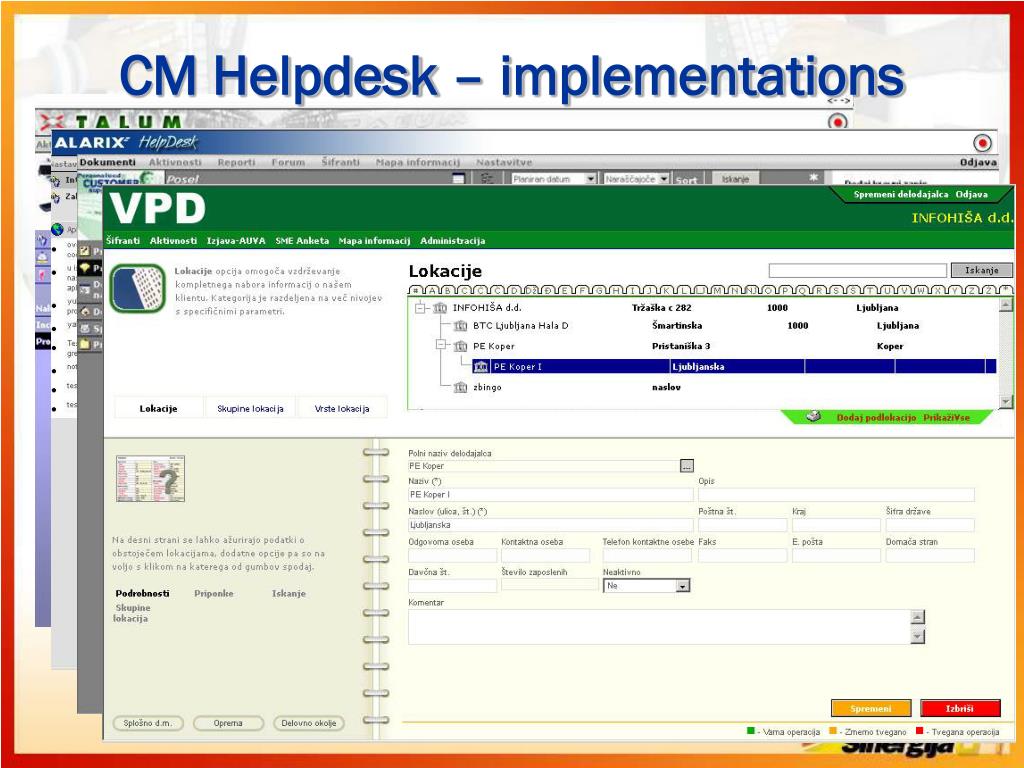1024x768 pixels.
Task: Click the calendar icon in ALARIX Posel toolbar
Action: pyautogui.click(x=459, y=178)
